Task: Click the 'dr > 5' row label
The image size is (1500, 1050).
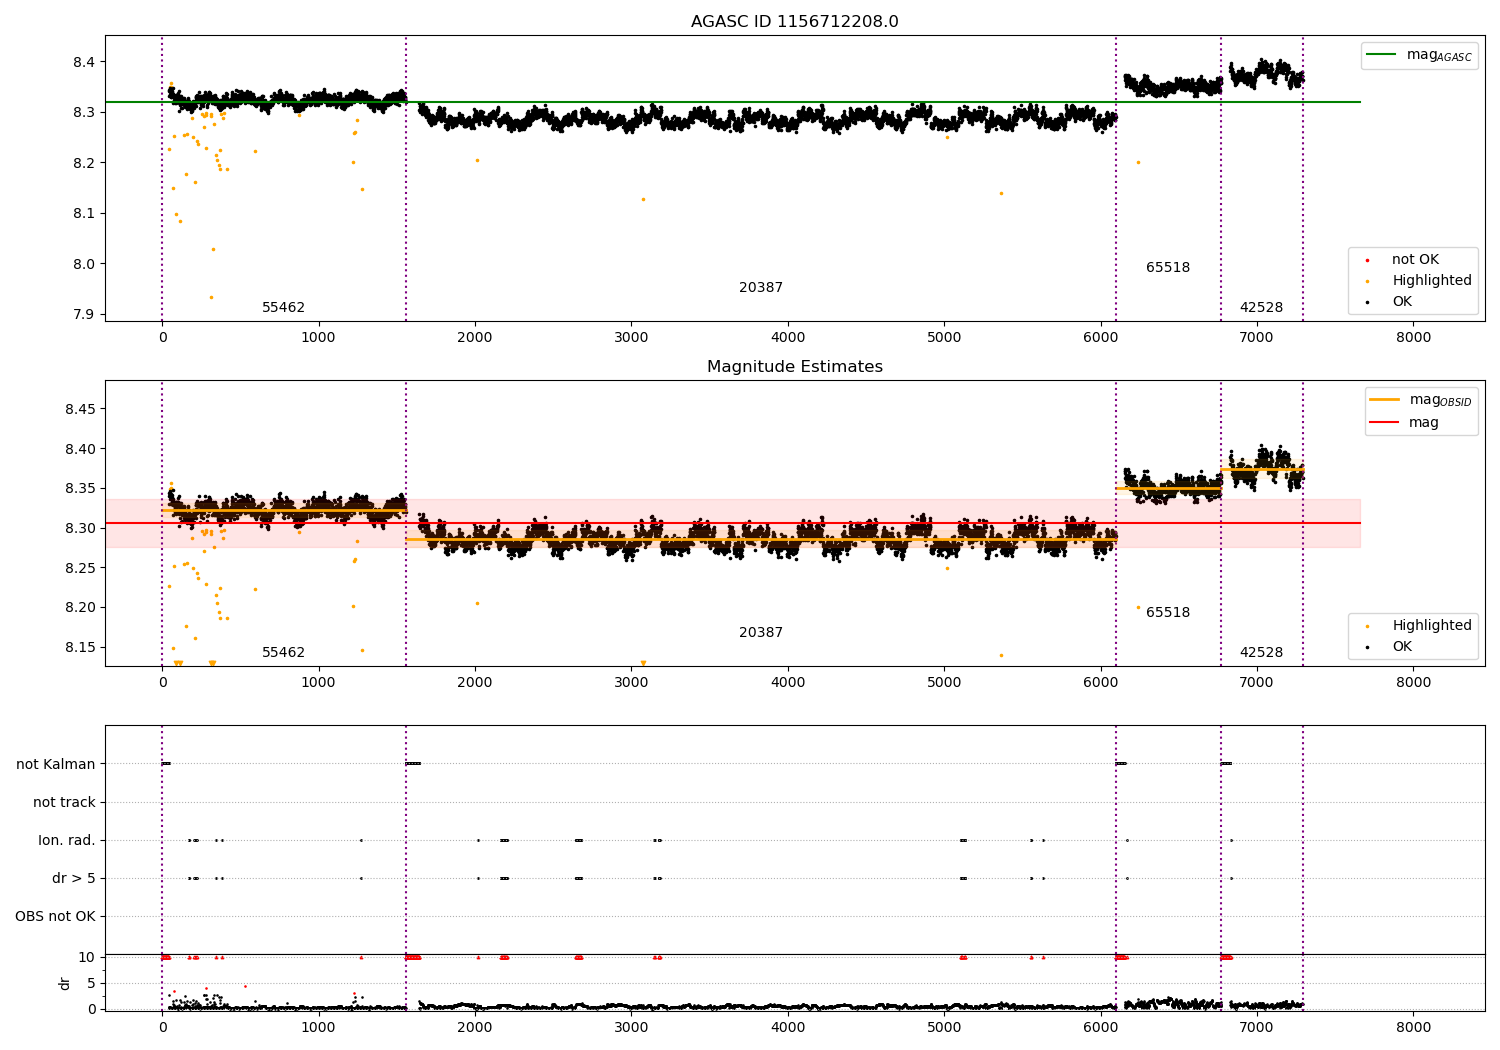Action: [x=74, y=879]
